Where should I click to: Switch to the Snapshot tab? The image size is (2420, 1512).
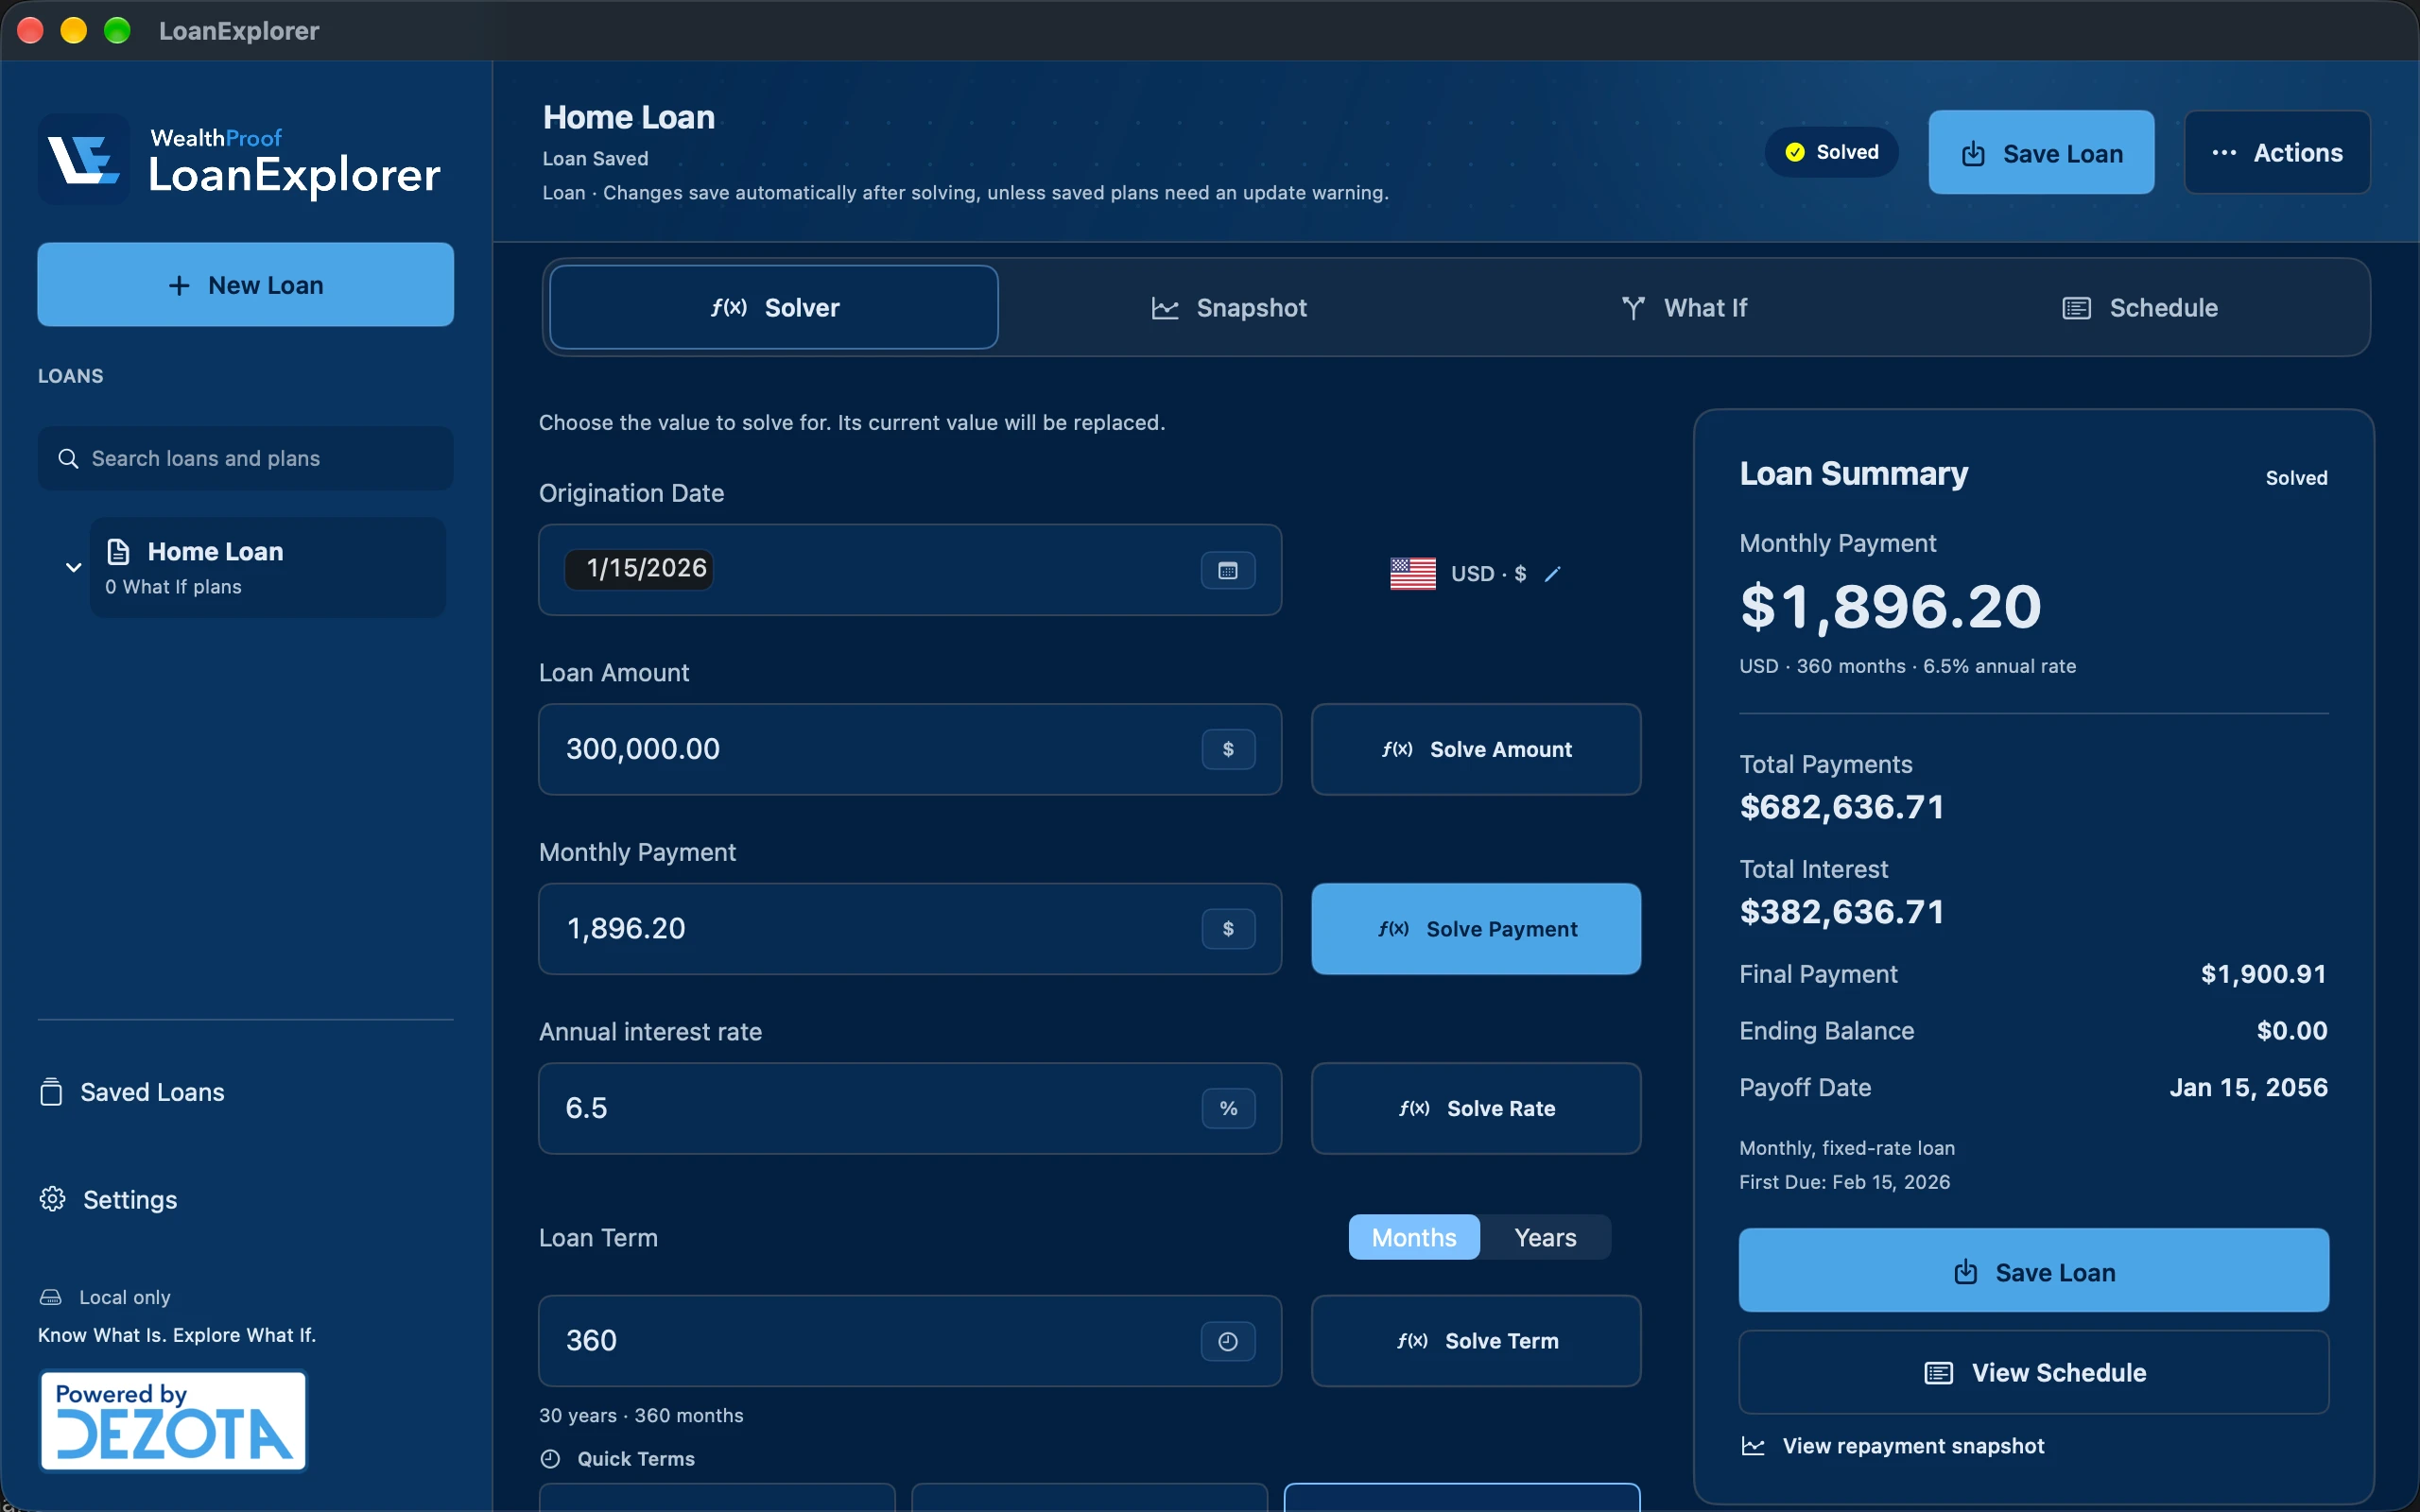click(1229, 307)
